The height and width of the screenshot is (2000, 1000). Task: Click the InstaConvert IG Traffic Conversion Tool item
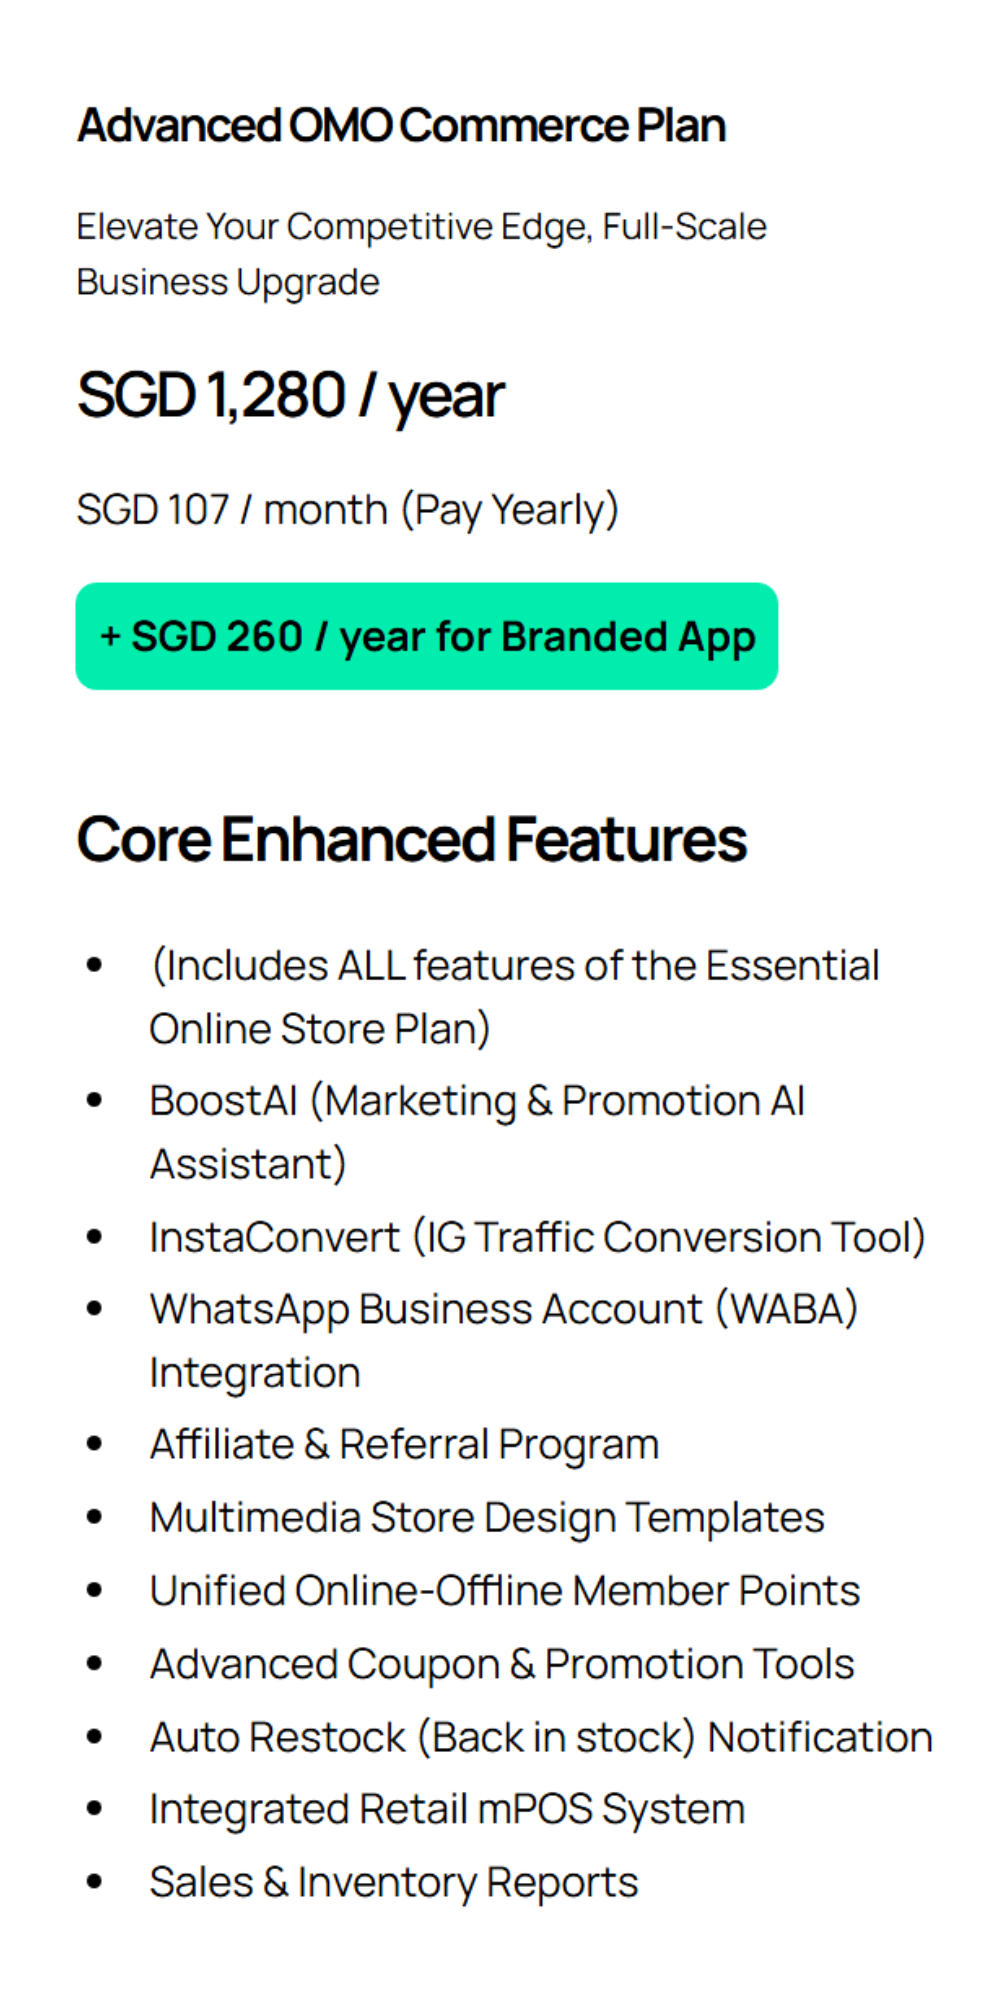point(537,1237)
